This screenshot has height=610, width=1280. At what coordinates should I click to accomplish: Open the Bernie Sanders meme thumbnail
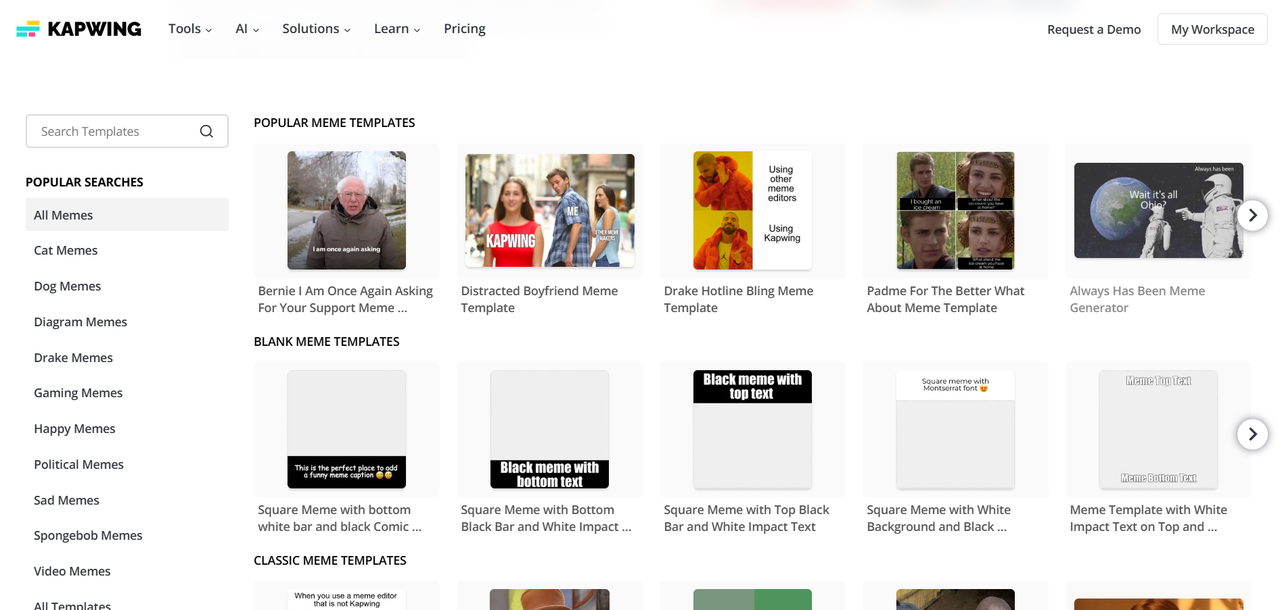347,211
